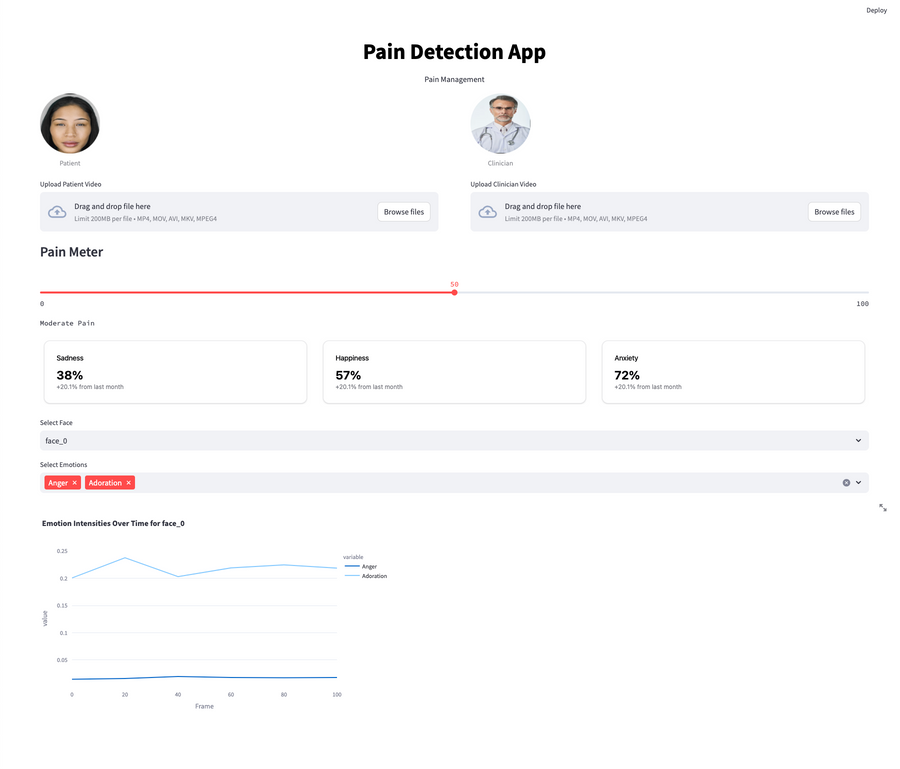This screenshot has height=769, width=900.
Task: Toggle the Anger series in the legend
Action: [x=368, y=566]
